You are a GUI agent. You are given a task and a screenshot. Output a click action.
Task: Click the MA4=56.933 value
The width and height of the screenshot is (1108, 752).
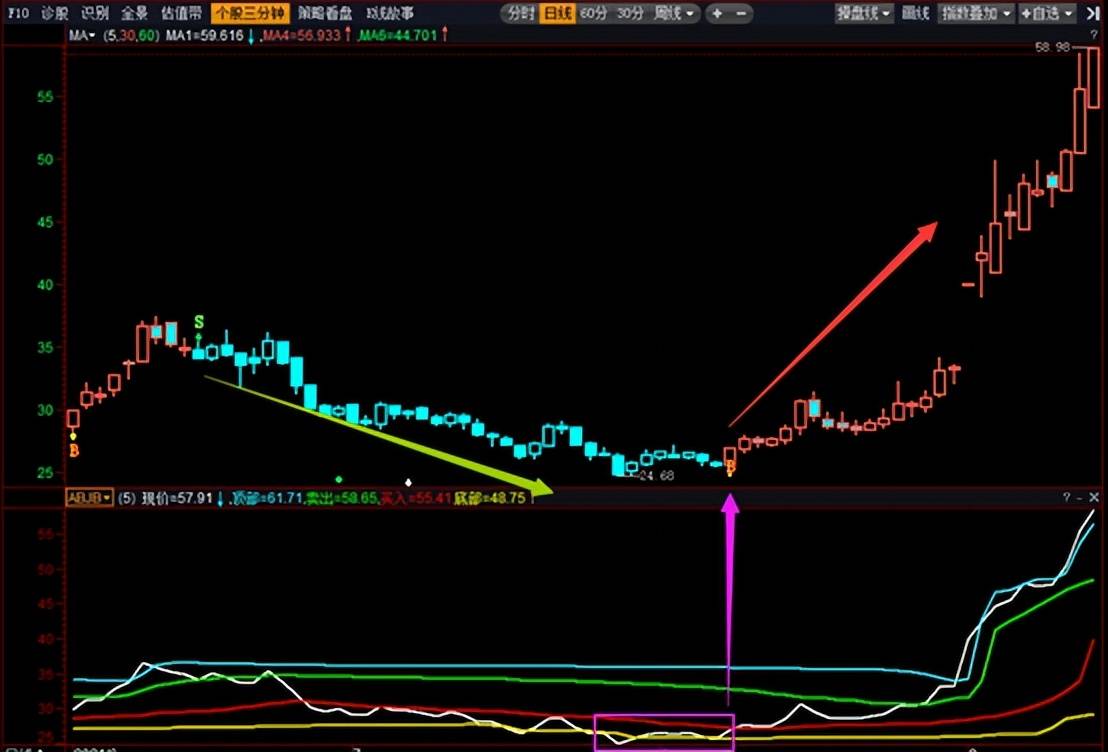tap(302, 35)
